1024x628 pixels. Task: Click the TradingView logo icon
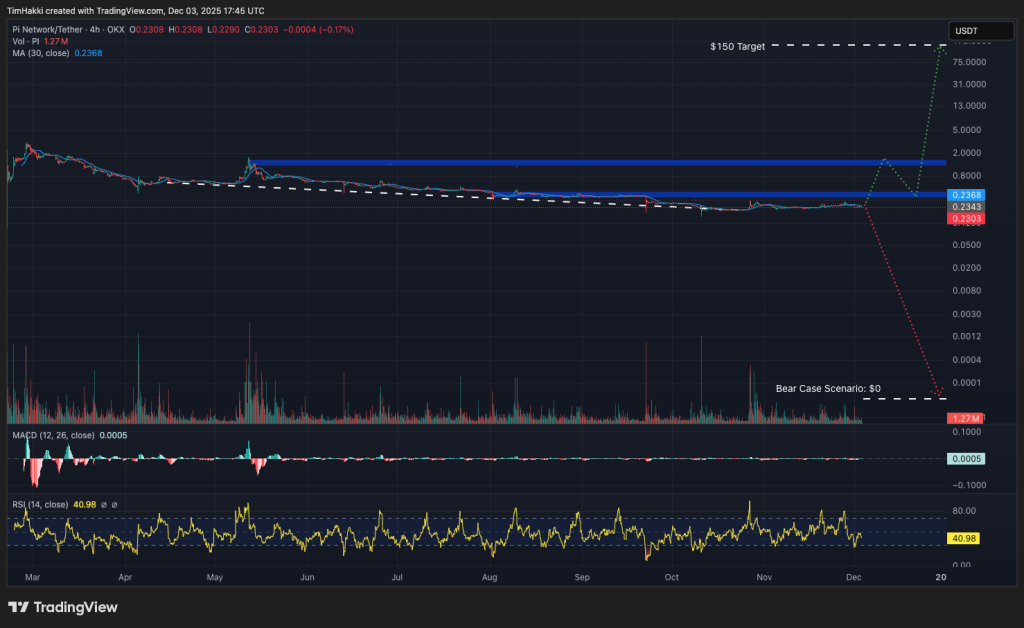[18, 607]
